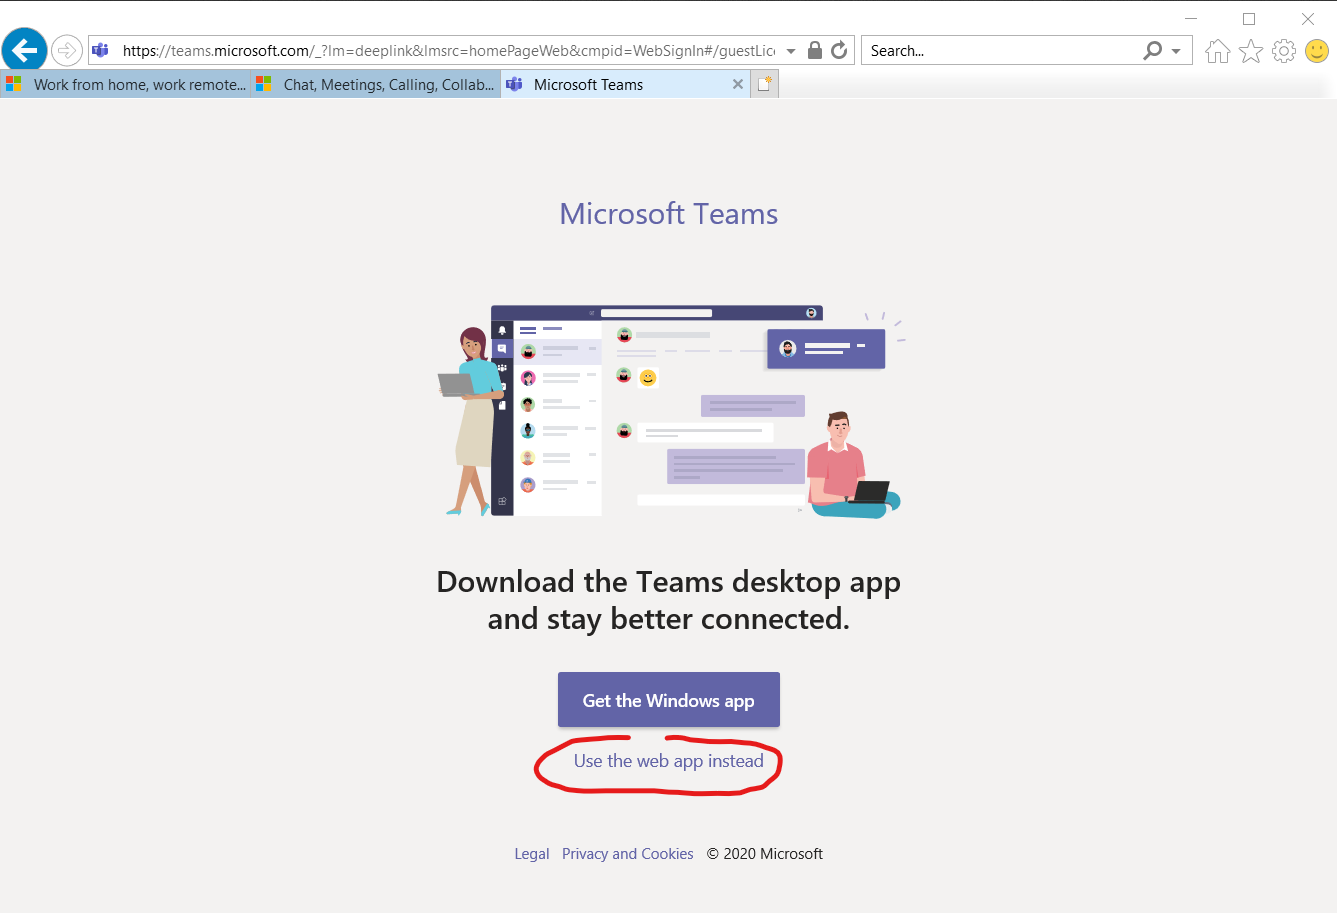Click Get the Windows app button
This screenshot has height=913, width=1337.
[669, 700]
